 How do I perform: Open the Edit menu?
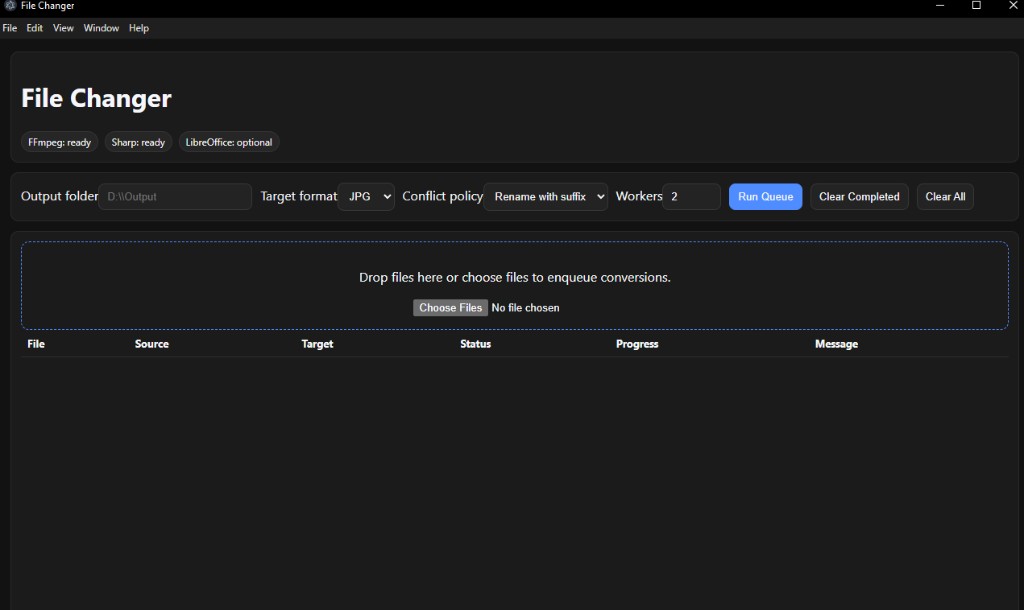(x=35, y=28)
